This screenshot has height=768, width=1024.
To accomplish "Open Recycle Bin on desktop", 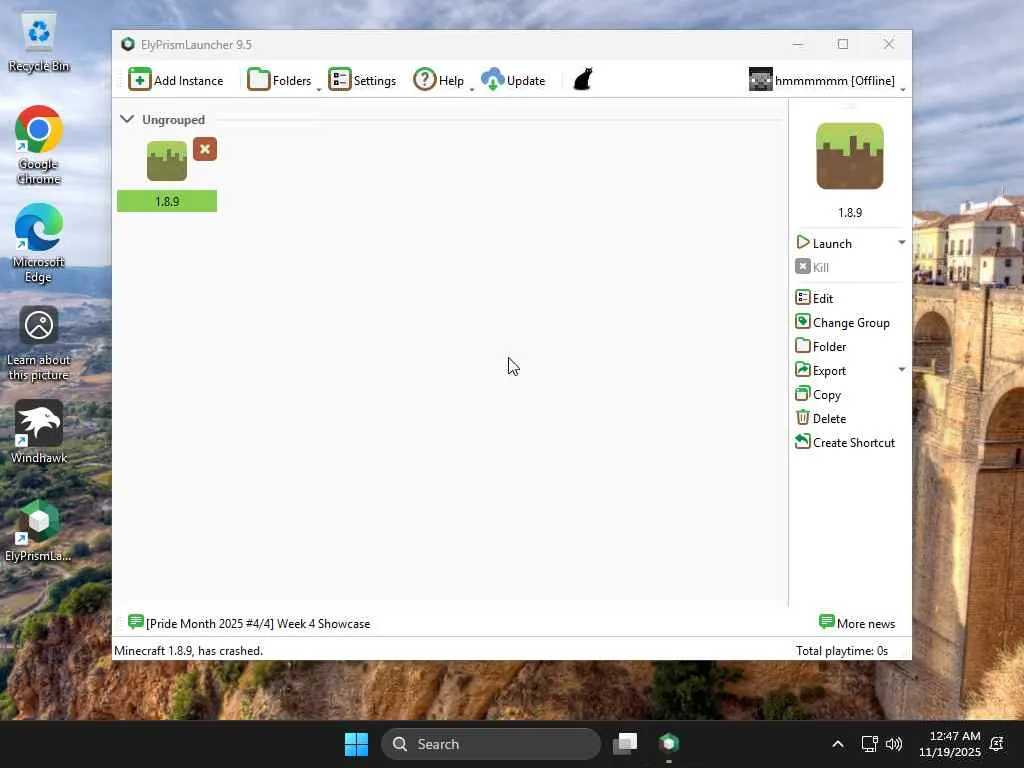I will 39,43.
